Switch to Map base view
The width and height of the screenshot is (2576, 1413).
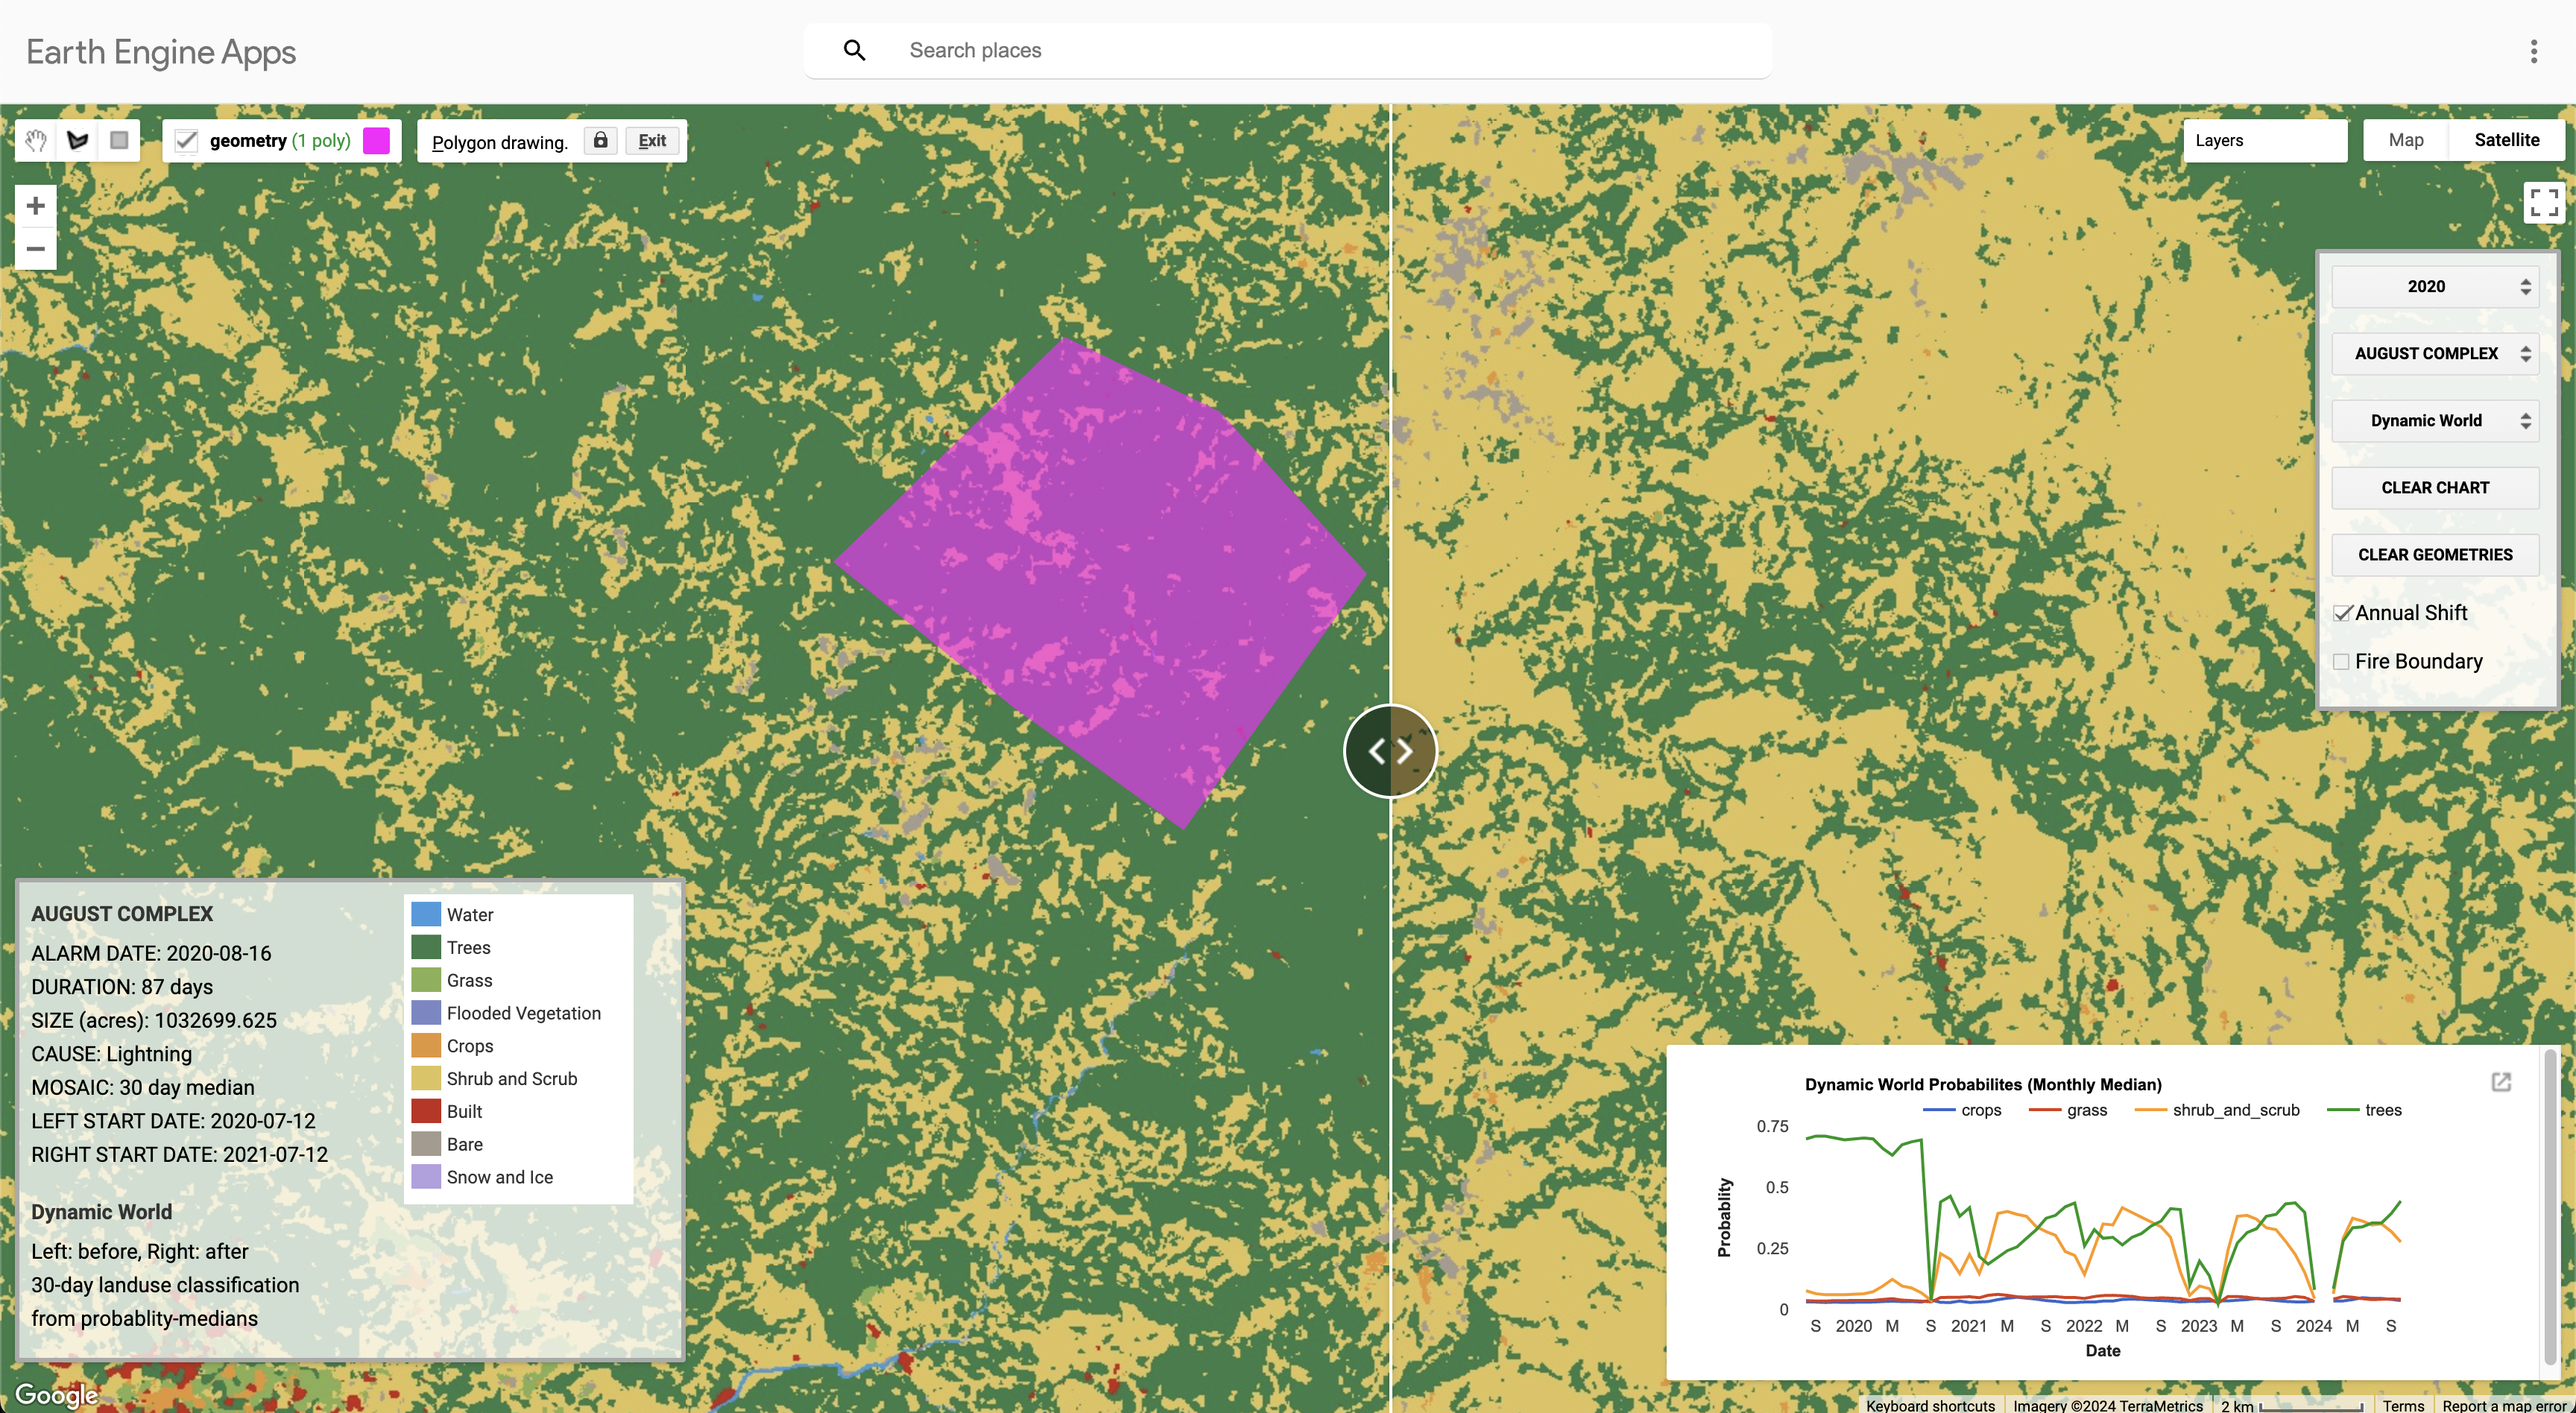(2405, 140)
